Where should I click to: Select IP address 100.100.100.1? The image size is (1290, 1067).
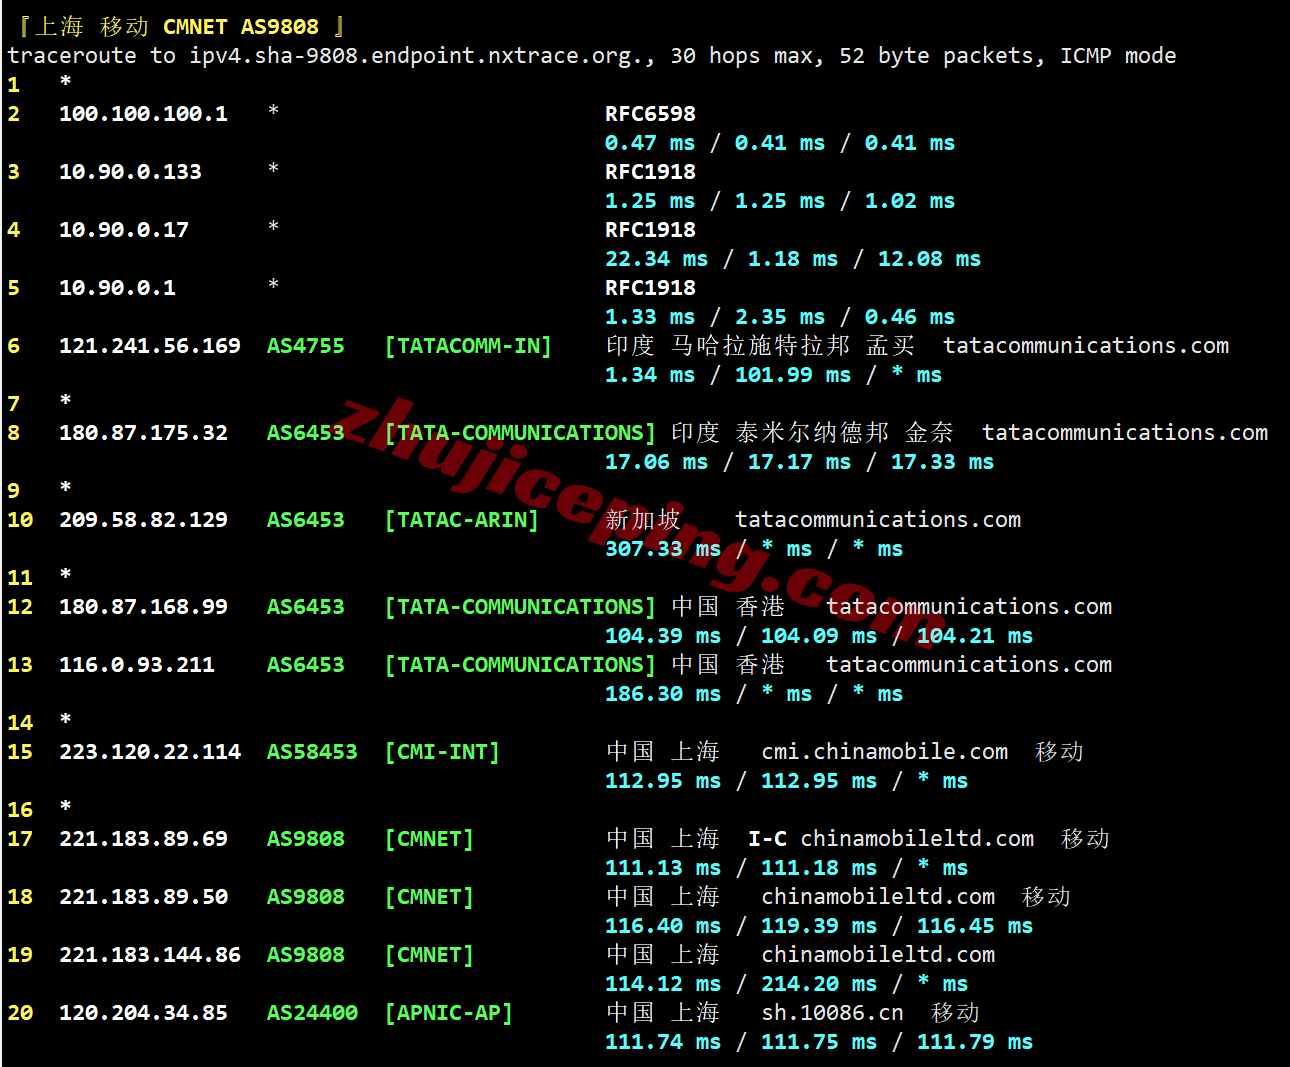click(143, 114)
